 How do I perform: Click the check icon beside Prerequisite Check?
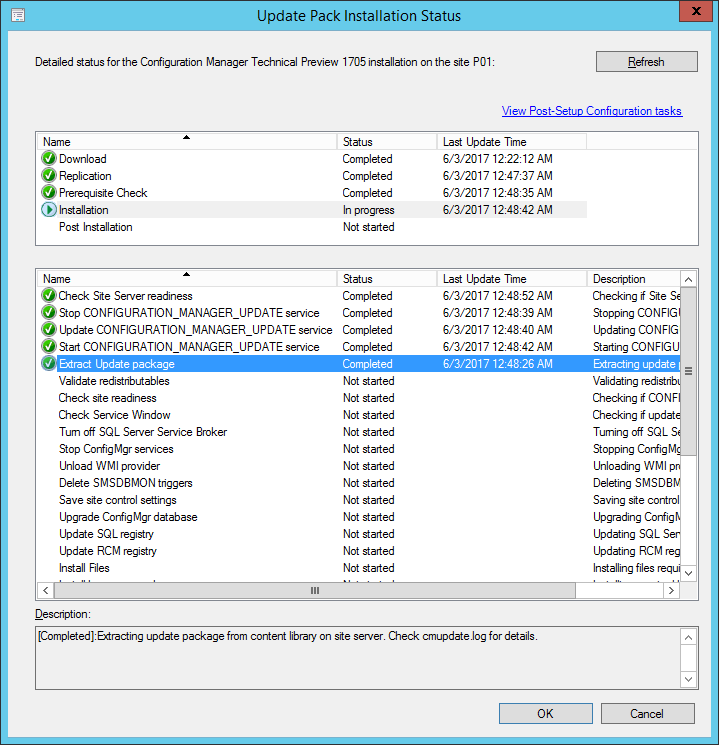pos(48,193)
